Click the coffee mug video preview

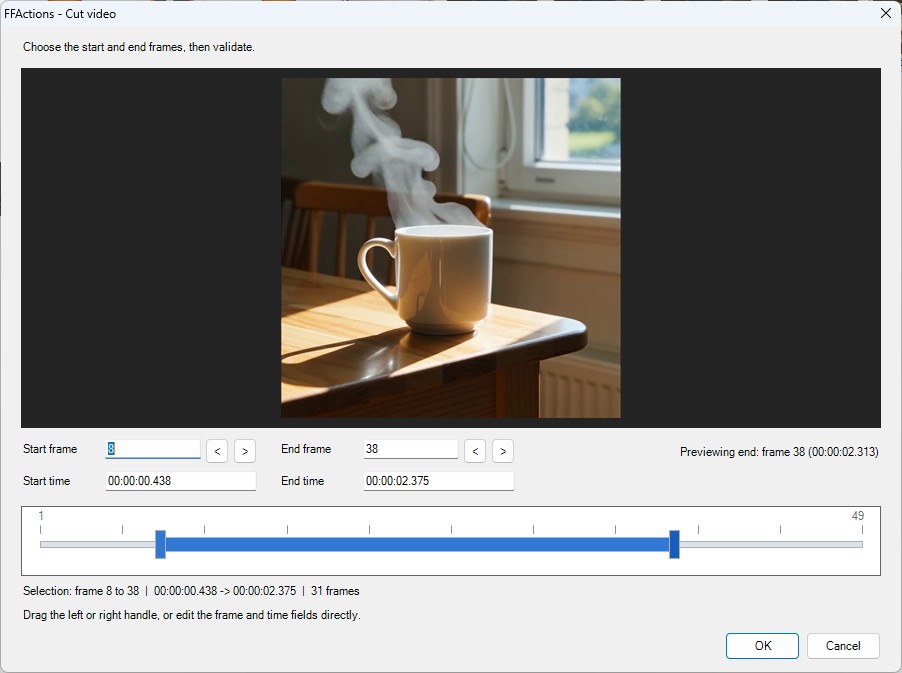pyautogui.click(x=450, y=248)
